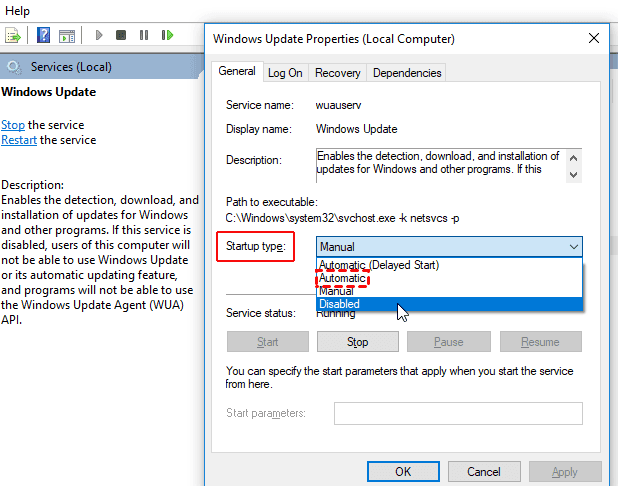Click the Apply button

[x=565, y=471]
